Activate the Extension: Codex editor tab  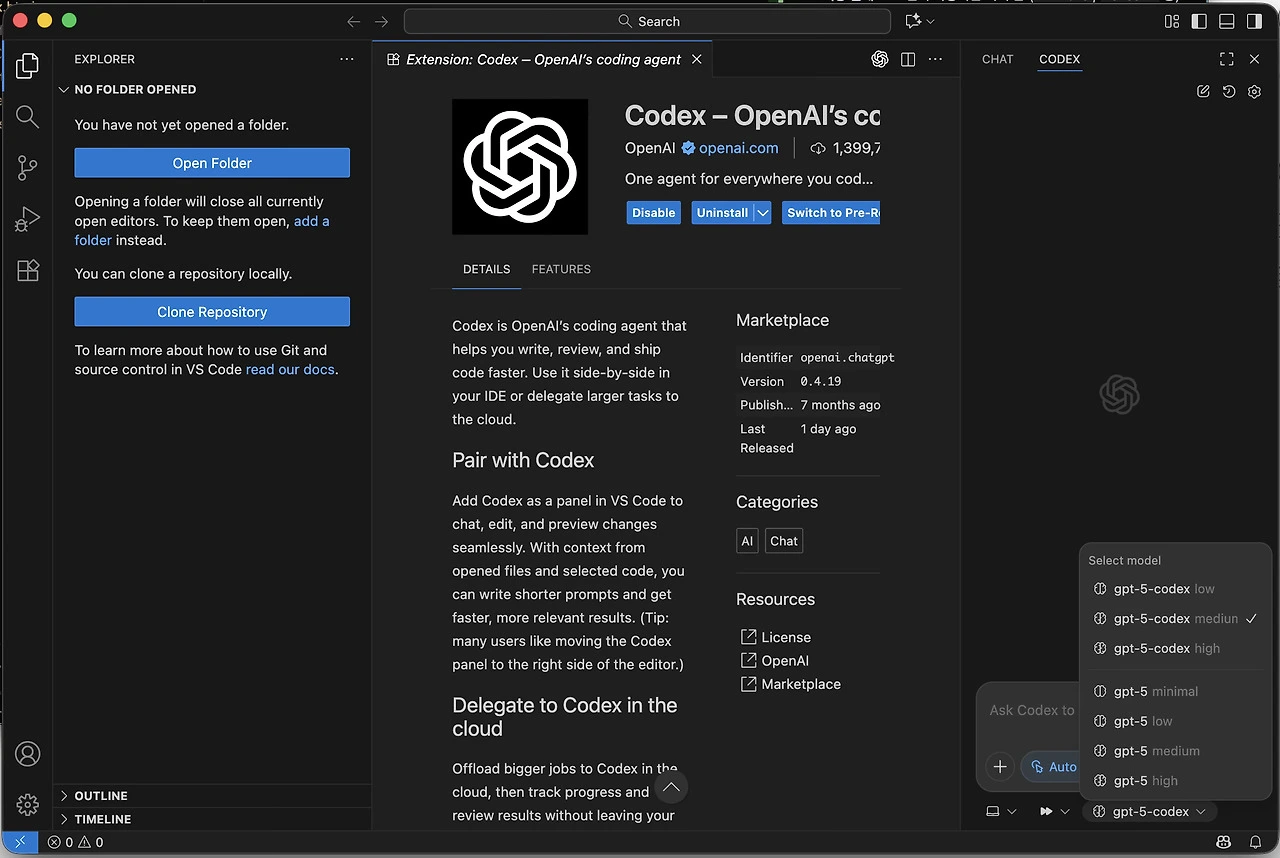pos(545,59)
